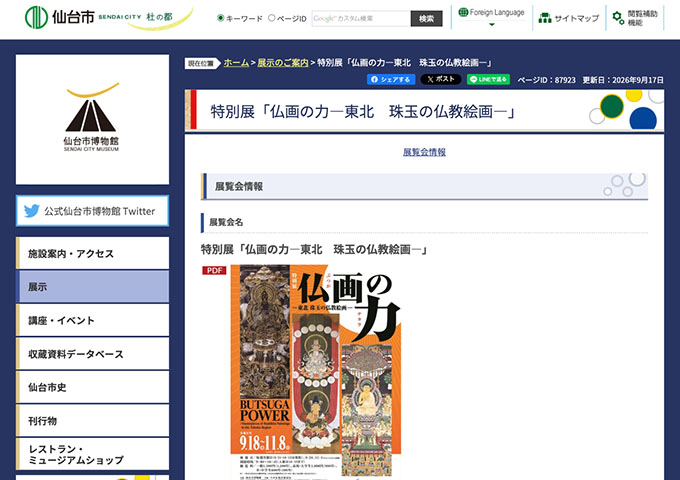Go to 展示のご案内 breadcrumb link

coord(283,63)
